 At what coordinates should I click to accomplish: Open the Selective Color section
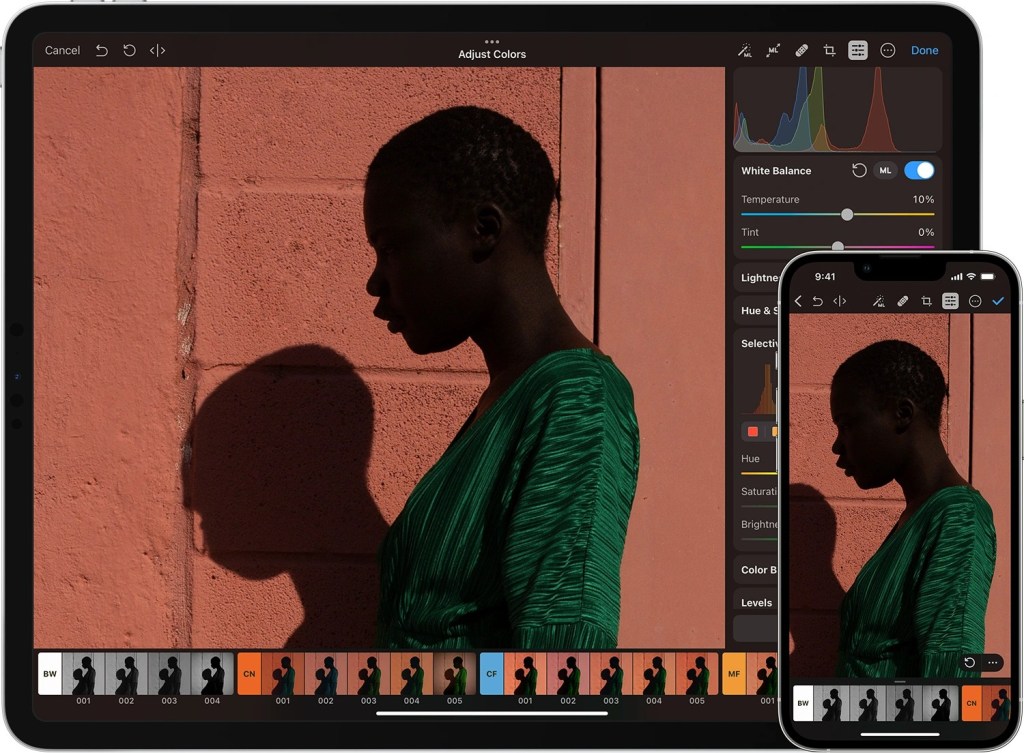757,343
